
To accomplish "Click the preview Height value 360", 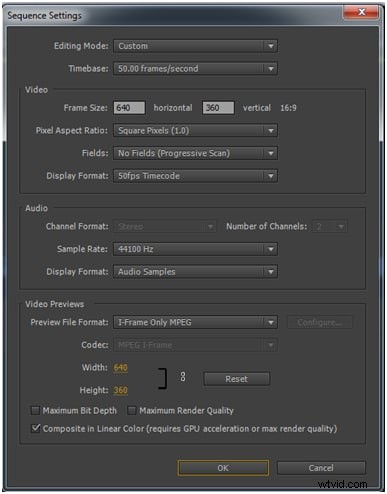I will tap(120, 390).
